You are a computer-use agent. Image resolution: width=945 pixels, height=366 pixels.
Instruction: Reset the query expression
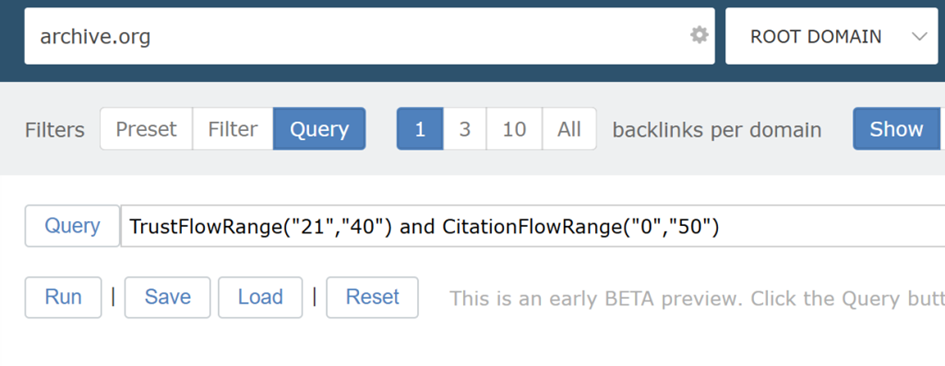[x=372, y=297]
